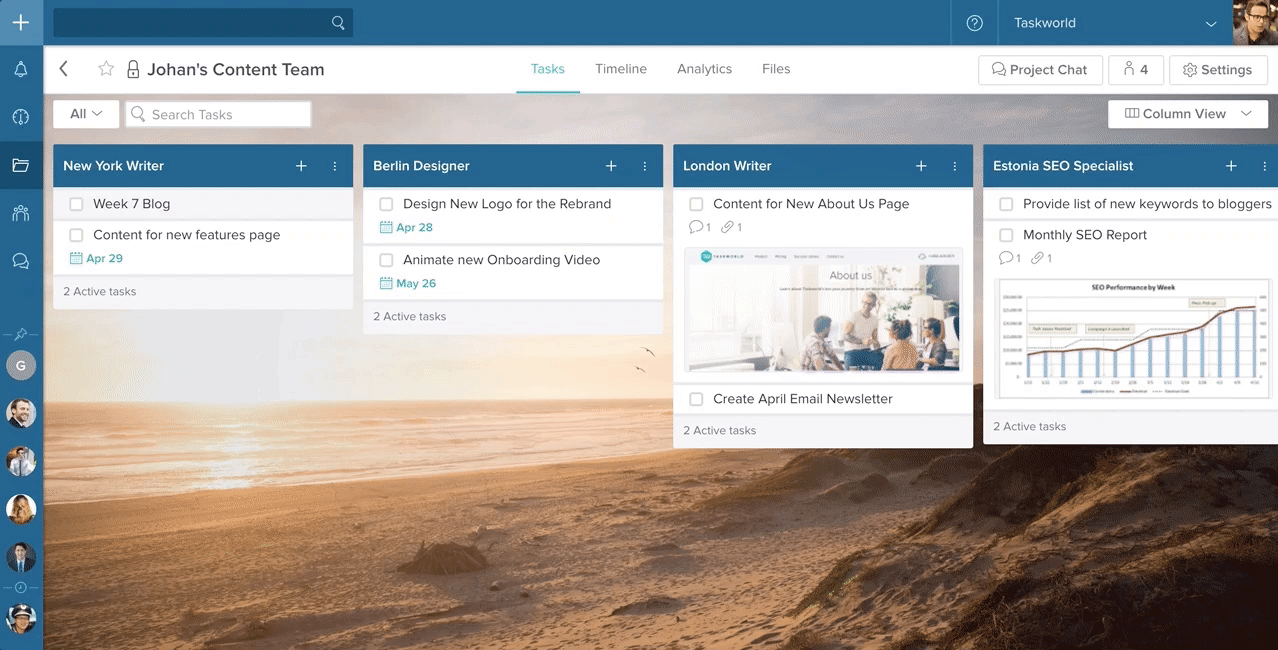Open Berlin Designer list options menu
The height and width of the screenshot is (650, 1278).
pyautogui.click(x=645, y=166)
